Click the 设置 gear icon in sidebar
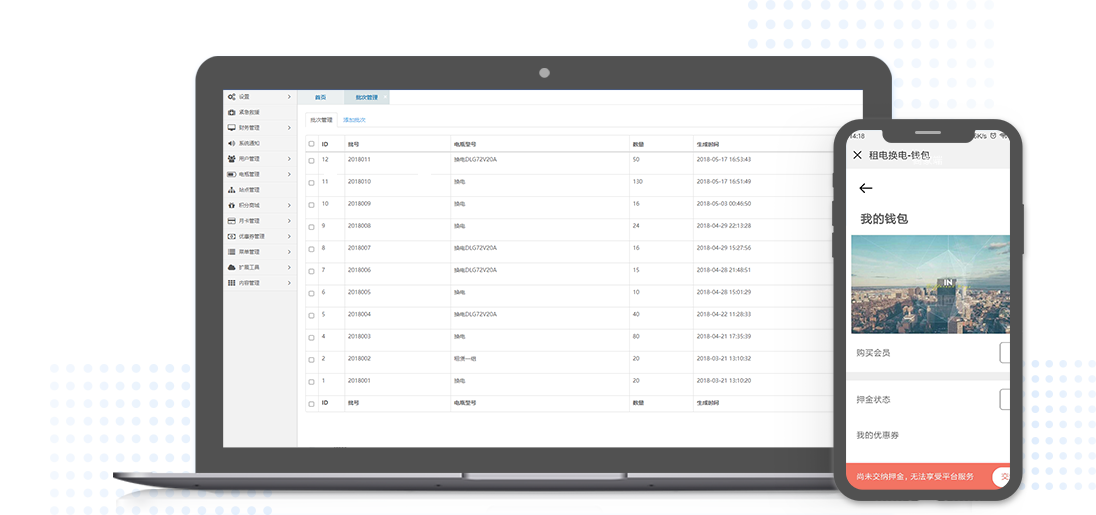This screenshot has width=1096, height=515. point(232,97)
